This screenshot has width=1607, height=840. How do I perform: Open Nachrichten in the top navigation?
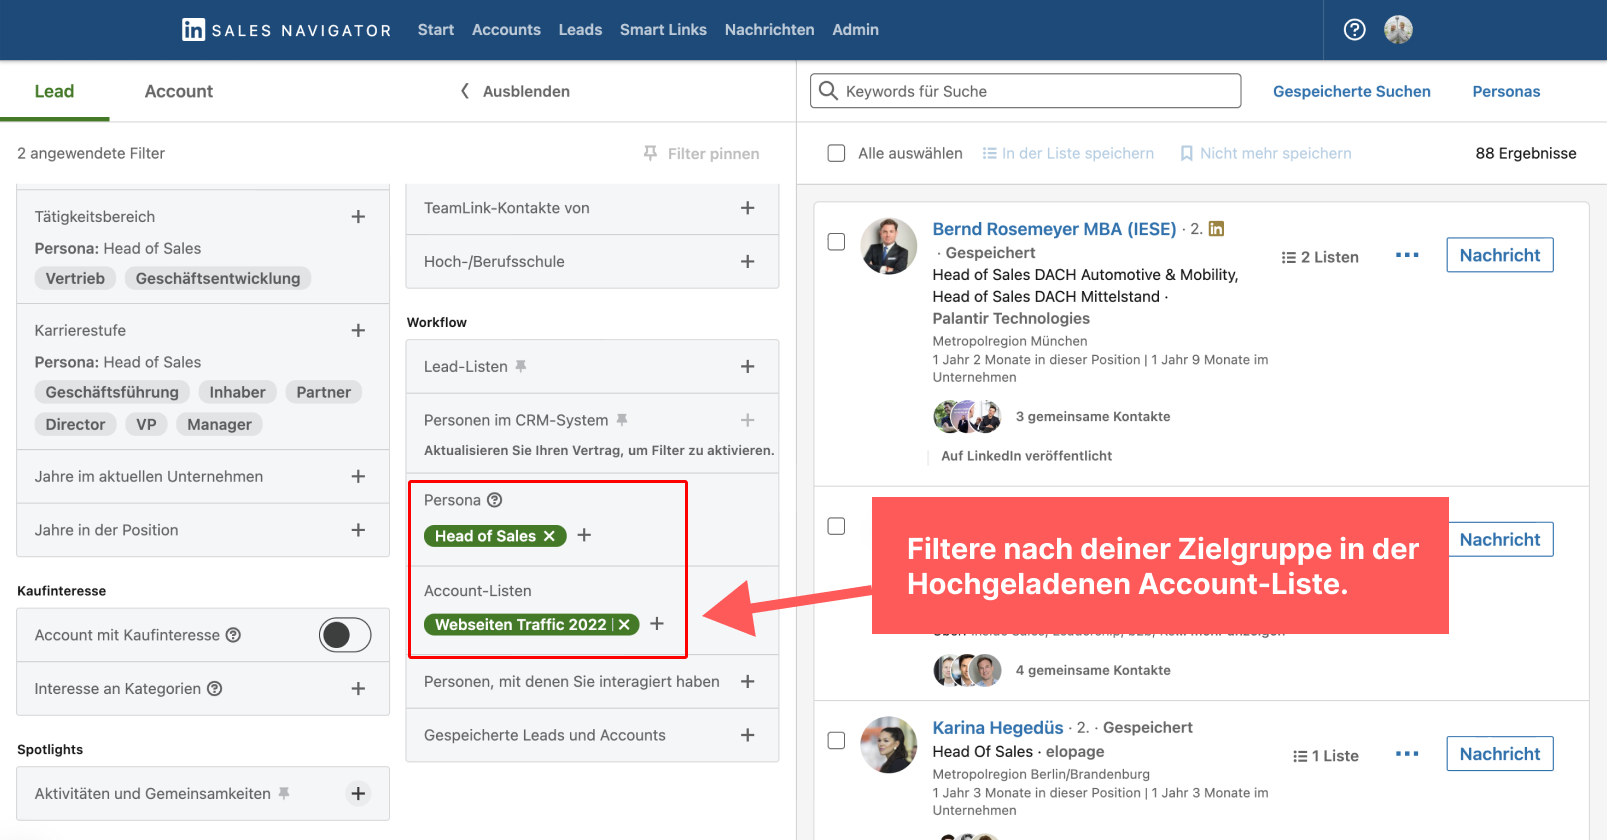(x=769, y=30)
